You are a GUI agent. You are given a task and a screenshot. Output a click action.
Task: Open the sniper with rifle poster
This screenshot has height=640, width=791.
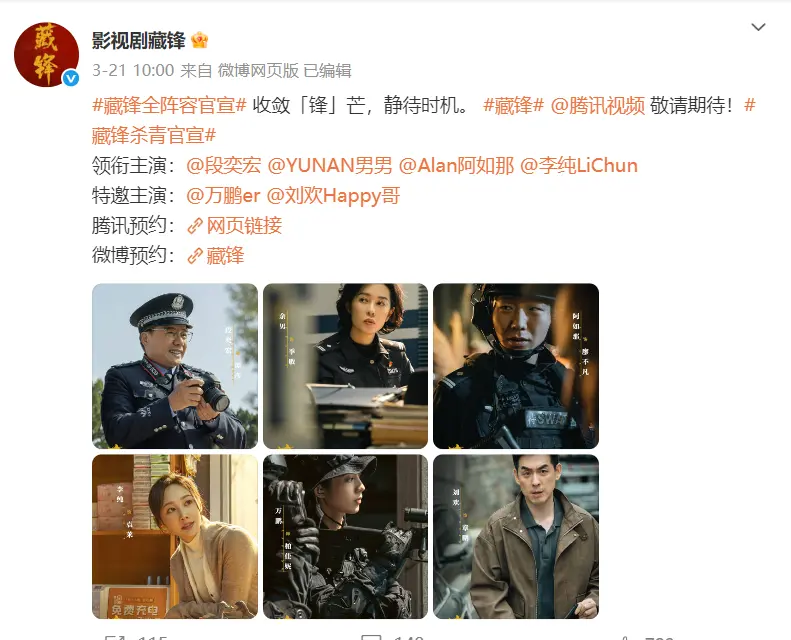click(346, 537)
